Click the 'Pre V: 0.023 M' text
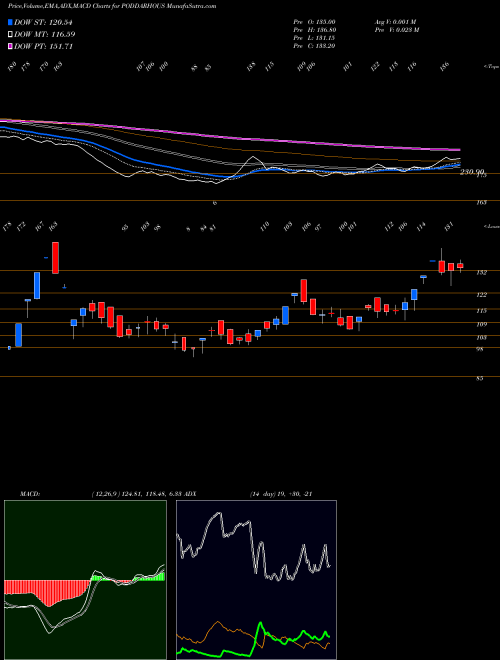The image size is (500, 660). pyautogui.click(x=396, y=30)
